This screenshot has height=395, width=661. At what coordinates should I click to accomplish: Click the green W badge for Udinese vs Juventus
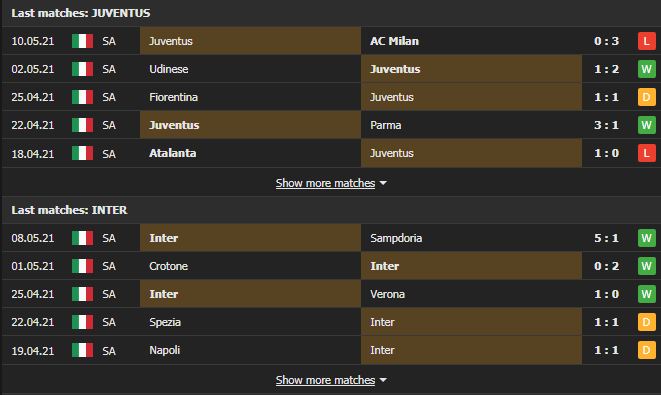(646, 69)
